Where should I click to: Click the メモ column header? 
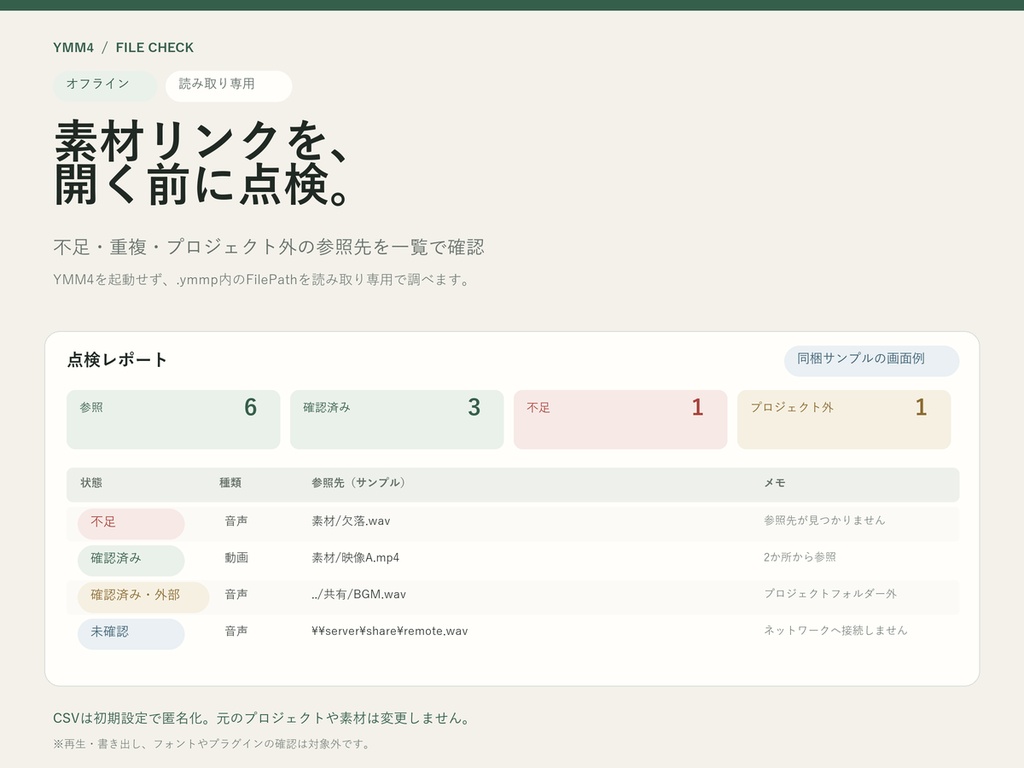[775, 483]
